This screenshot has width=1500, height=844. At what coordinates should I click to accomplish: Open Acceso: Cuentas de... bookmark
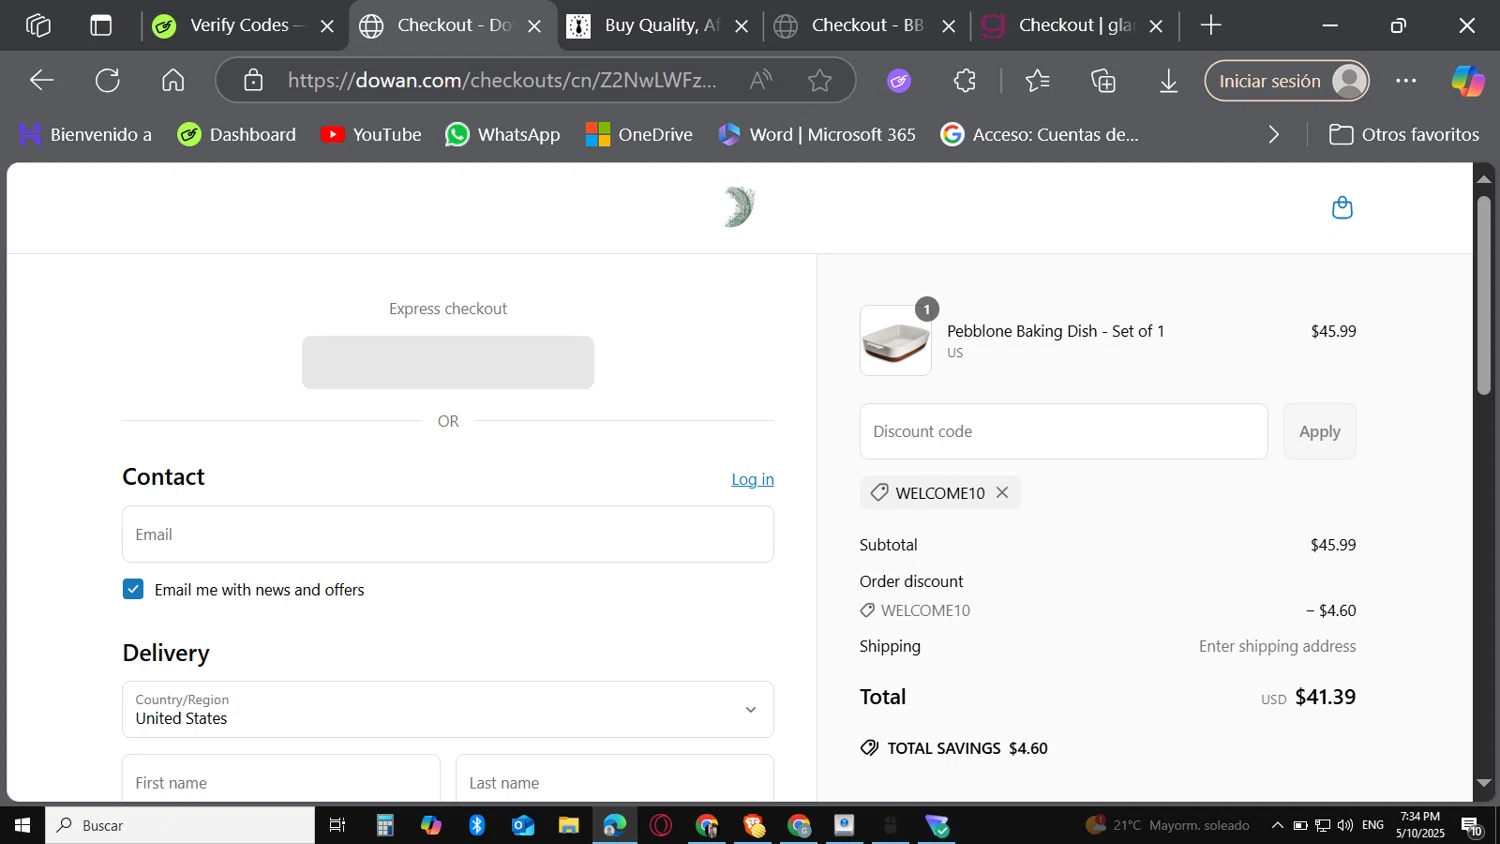pos(1040,134)
